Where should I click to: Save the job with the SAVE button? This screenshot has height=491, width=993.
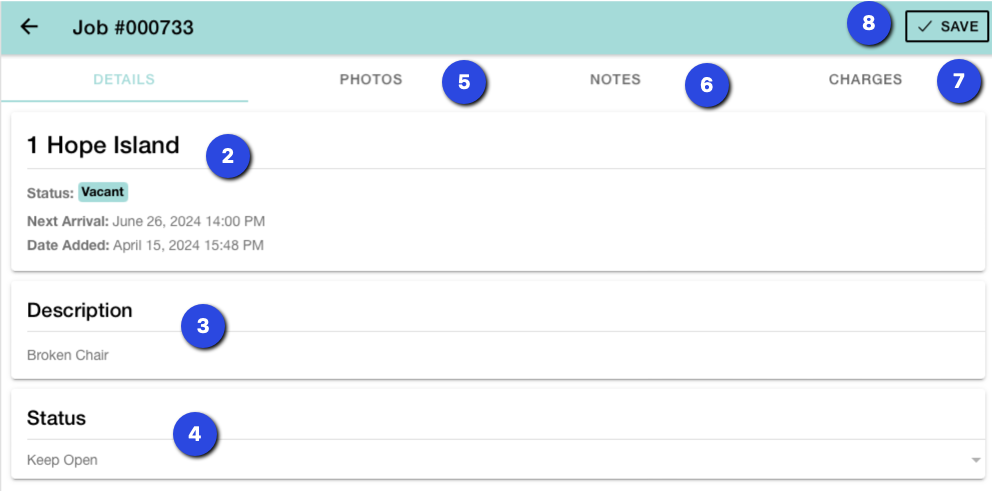pos(946,27)
